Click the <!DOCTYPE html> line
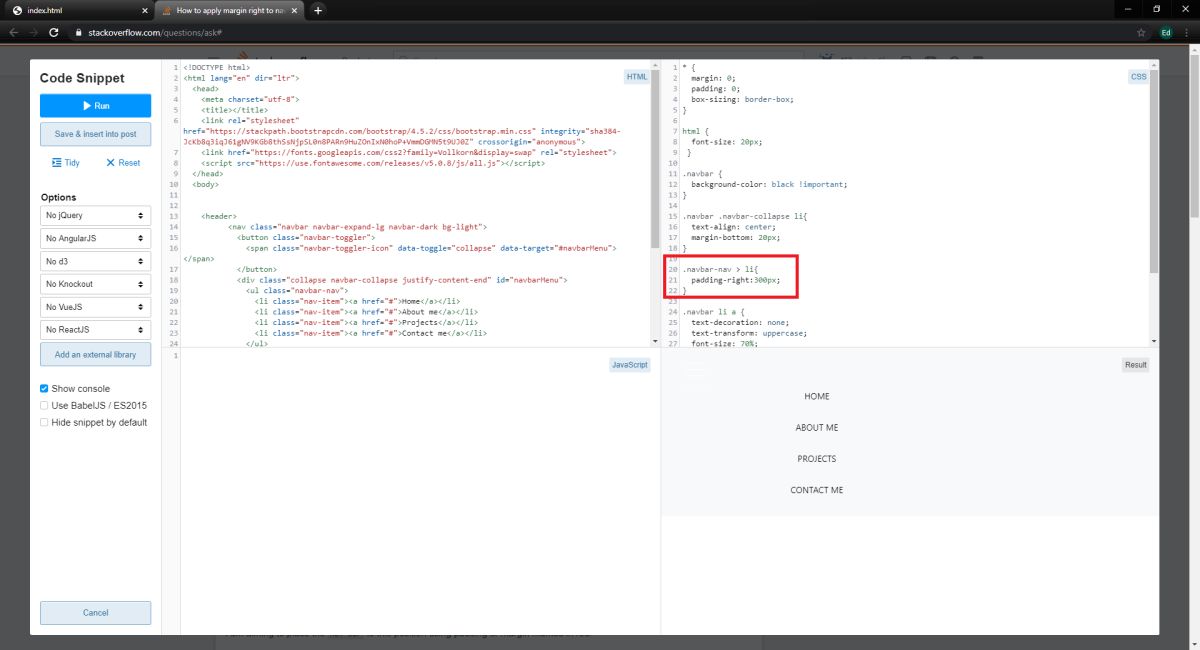 click(217, 67)
